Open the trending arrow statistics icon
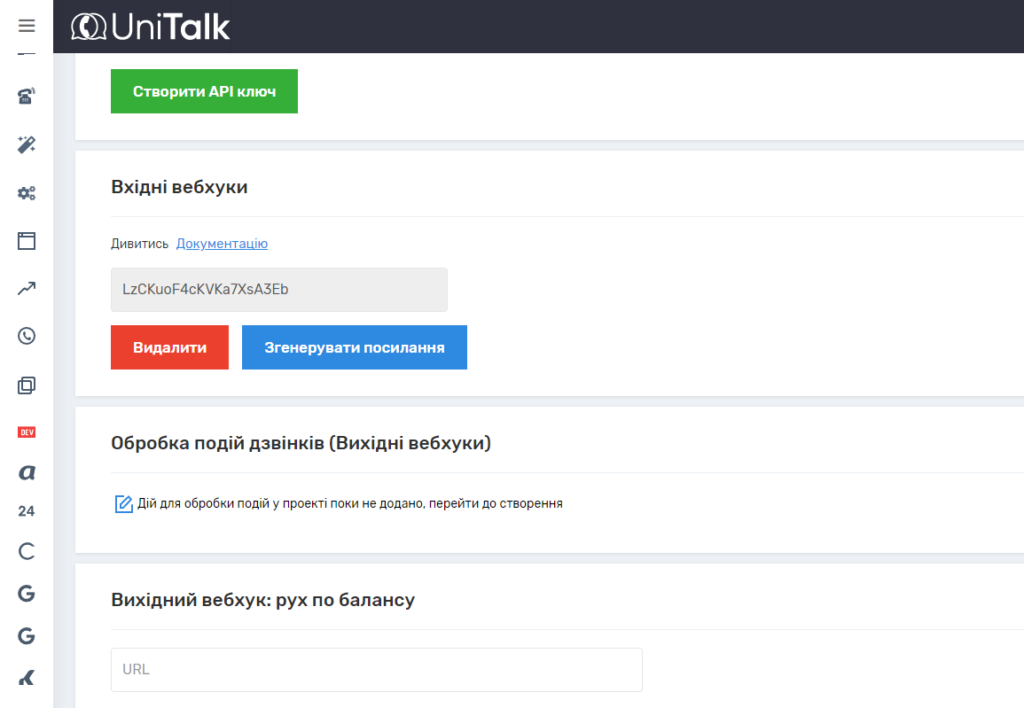 pyautogui.click(x=26, y=288)
